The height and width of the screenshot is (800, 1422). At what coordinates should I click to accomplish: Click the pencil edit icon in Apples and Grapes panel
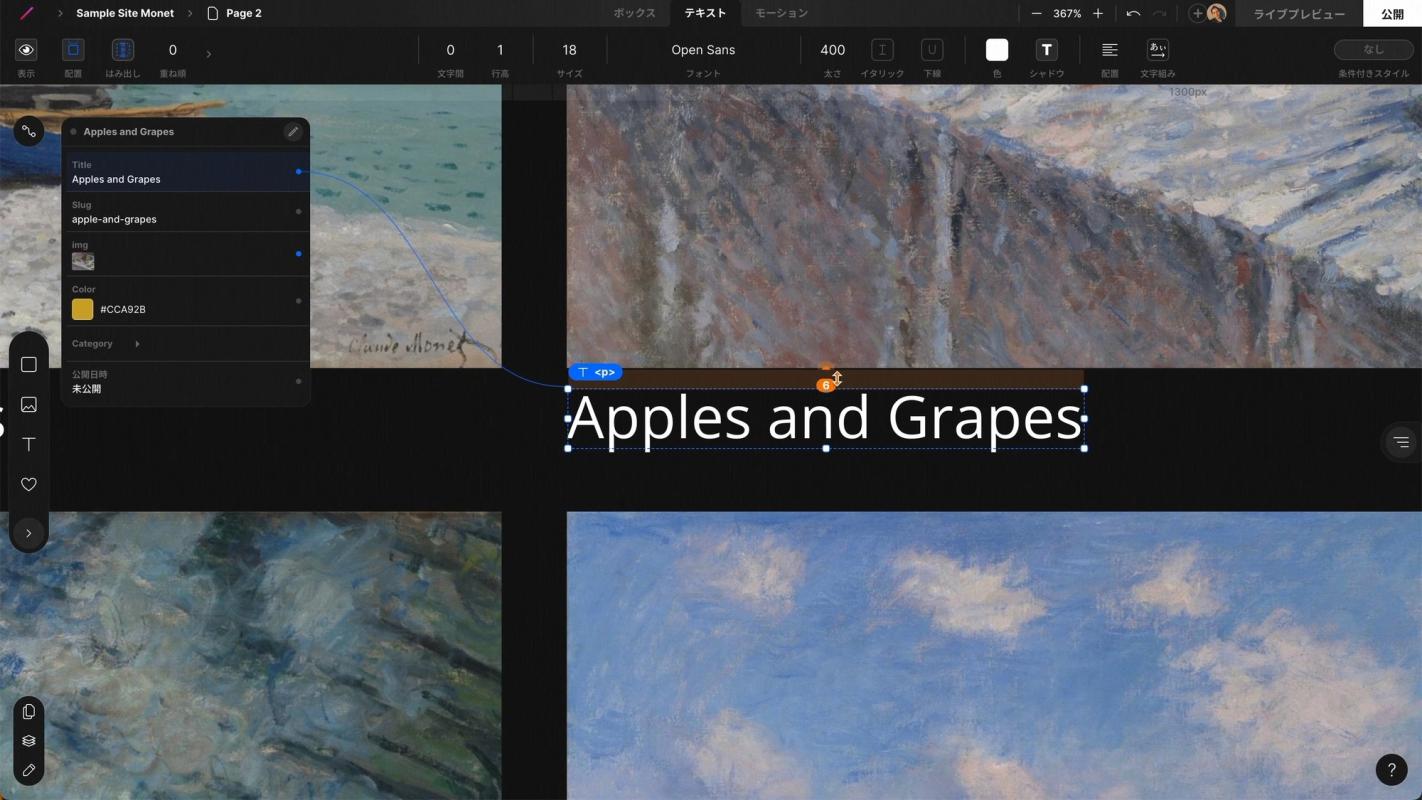click(x=293, y=131)
